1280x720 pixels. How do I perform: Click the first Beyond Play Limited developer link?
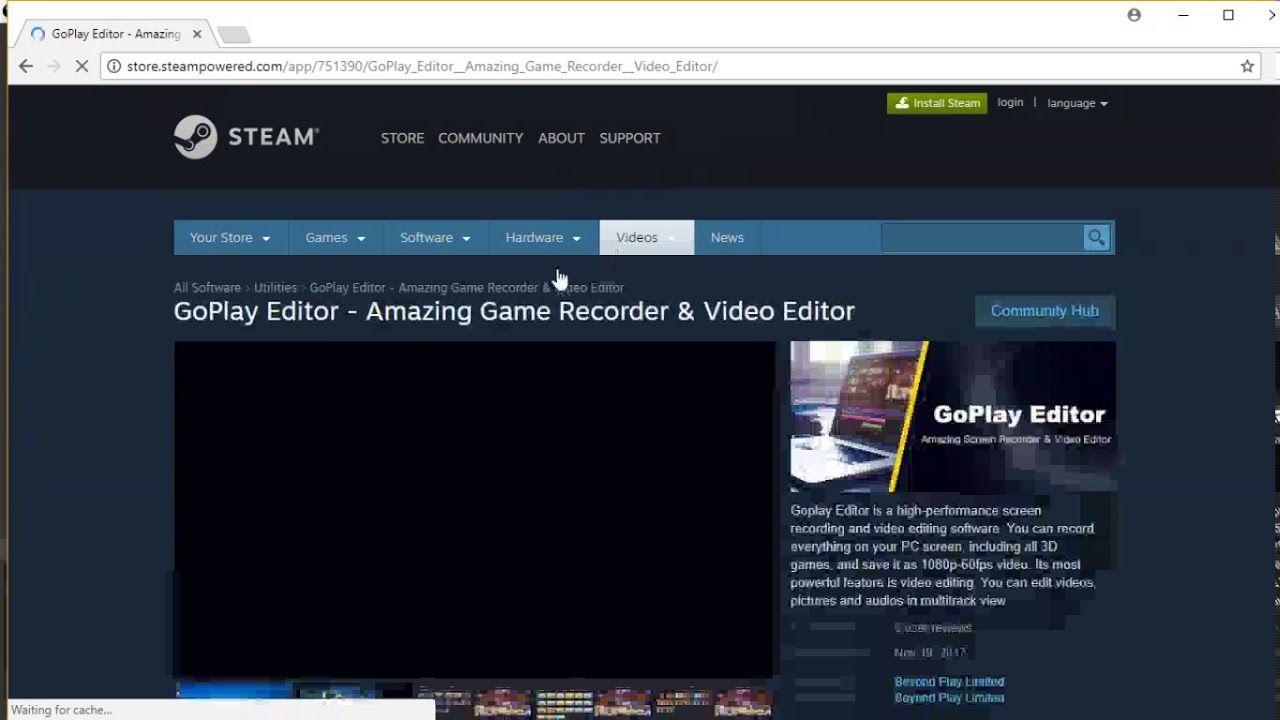pos(949,682)
